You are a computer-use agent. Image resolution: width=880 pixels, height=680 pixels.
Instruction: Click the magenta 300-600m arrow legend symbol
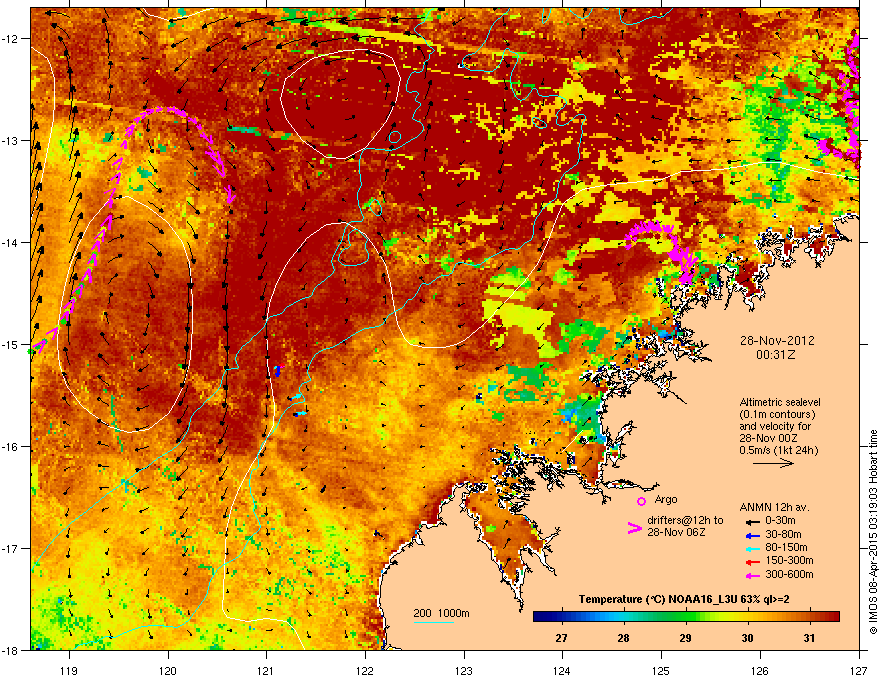click(751, 576)
